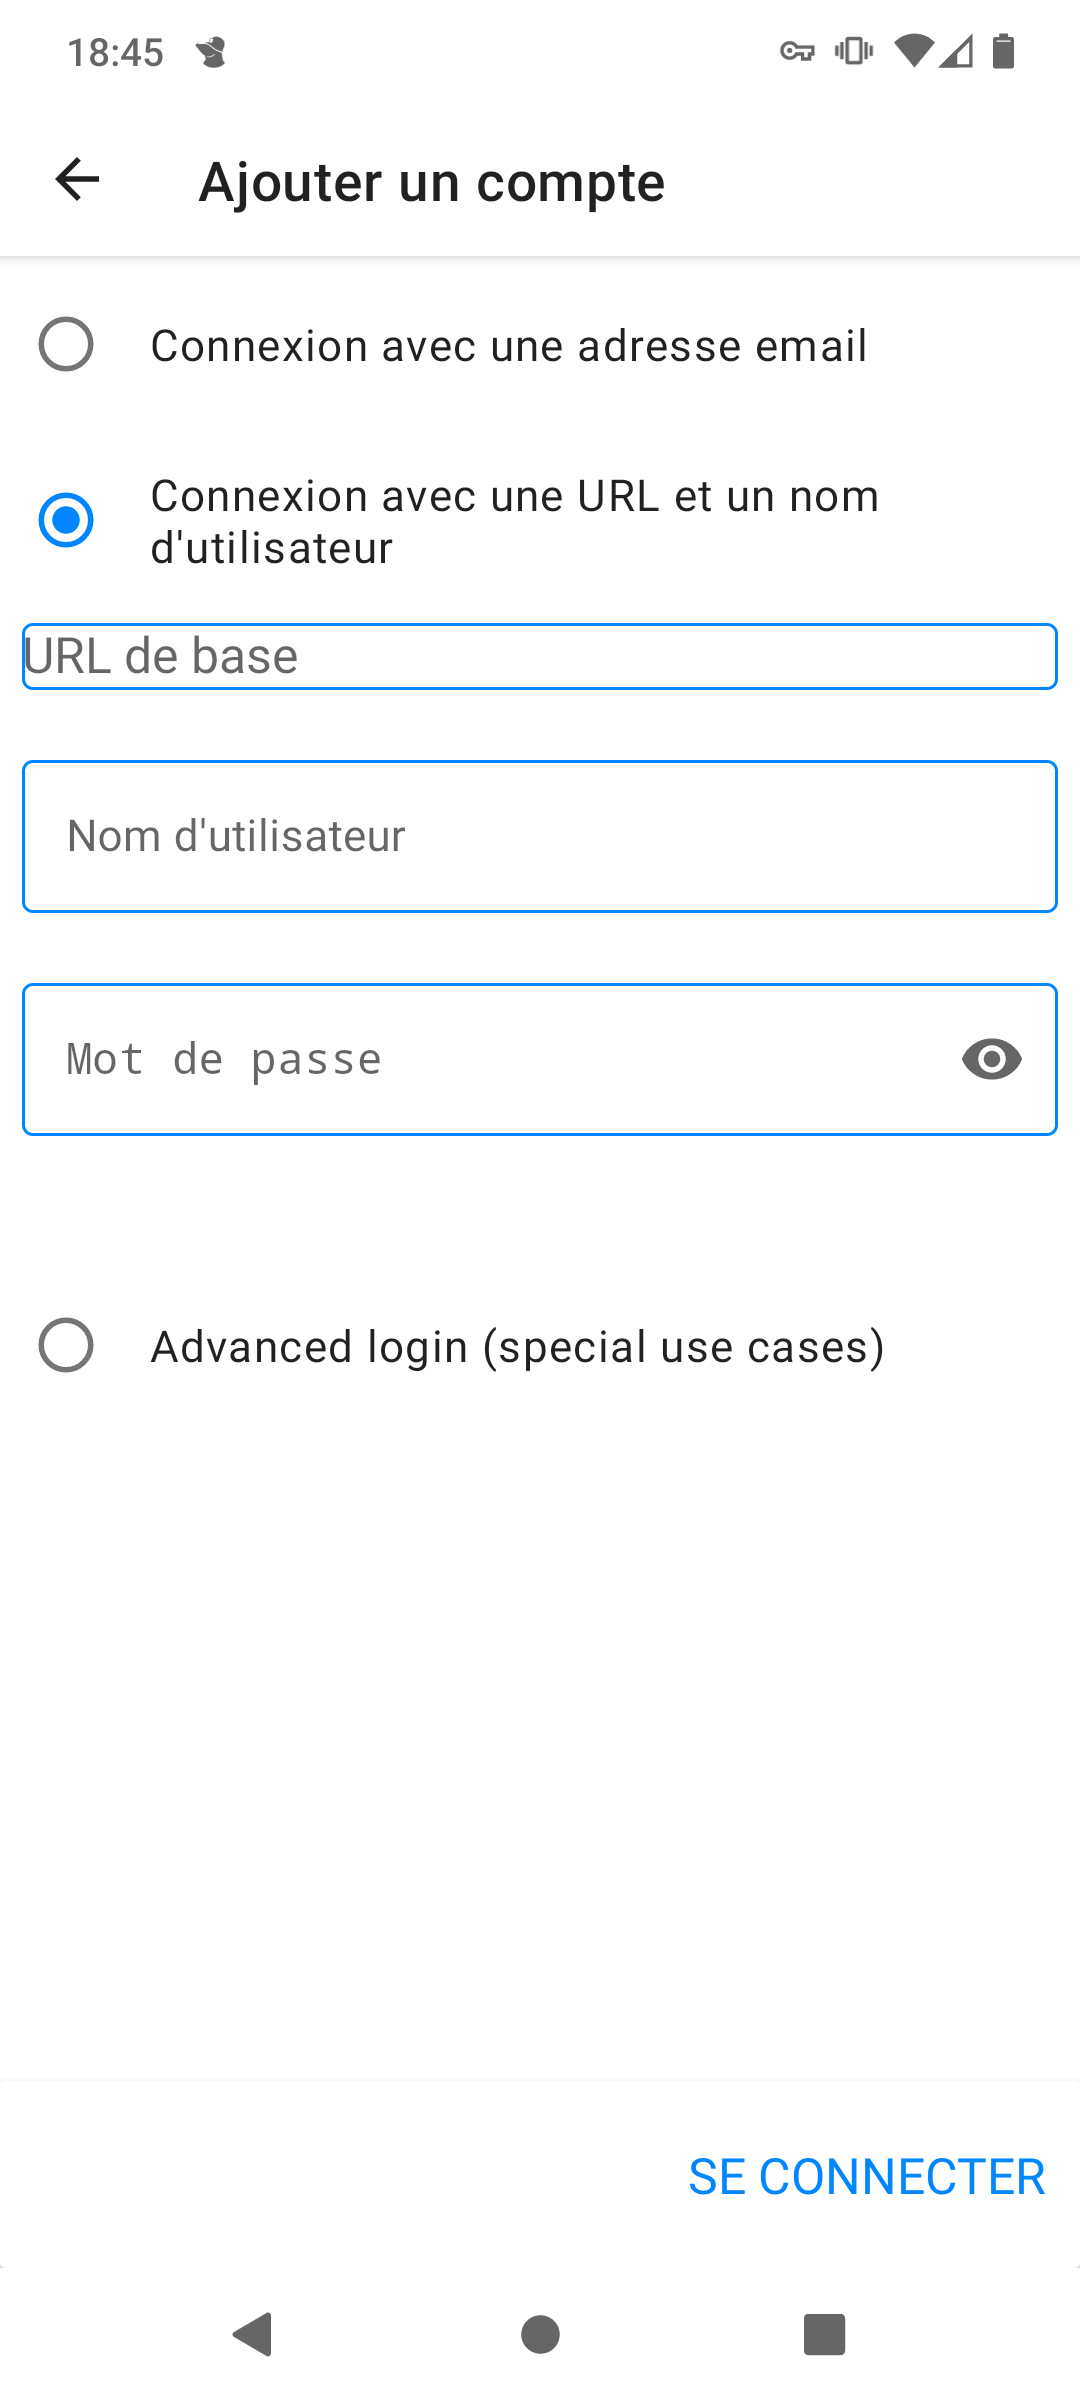Tap the VPN key status icon
The width and height of the screenshot is (1080, 2400).
pyautogui.click(x=797, y=51)
